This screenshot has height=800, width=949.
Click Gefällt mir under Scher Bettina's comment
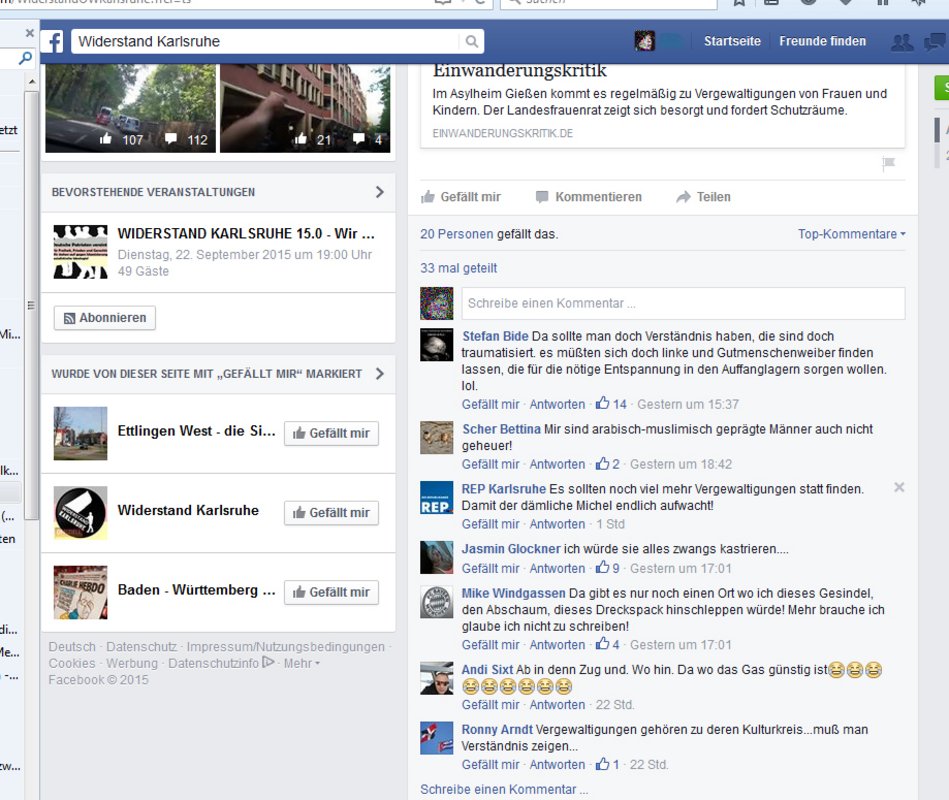tap(490, 464)
